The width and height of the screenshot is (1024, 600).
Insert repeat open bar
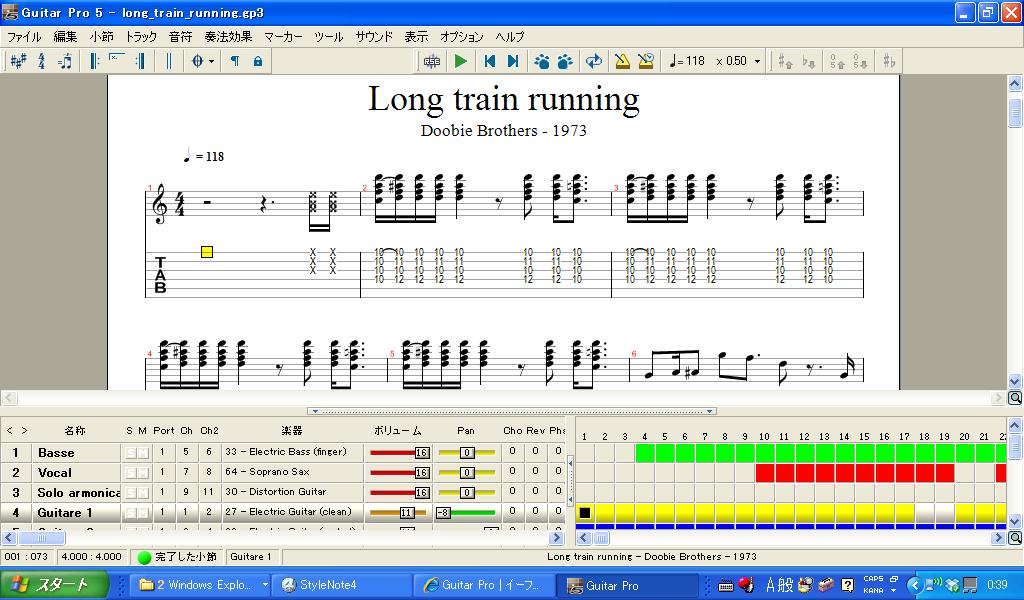click(x=95, y=61)
